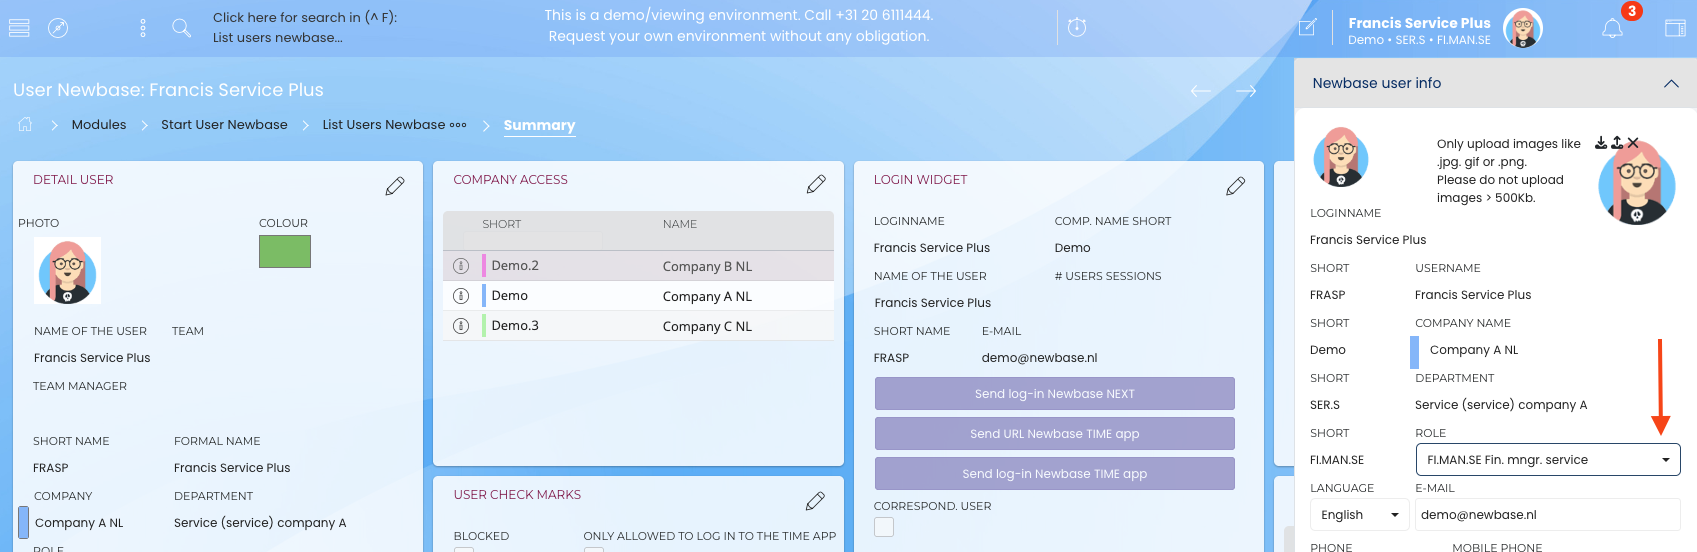Click info icon for Demo row
This screenshot has height=552, width=1697.
461,296
